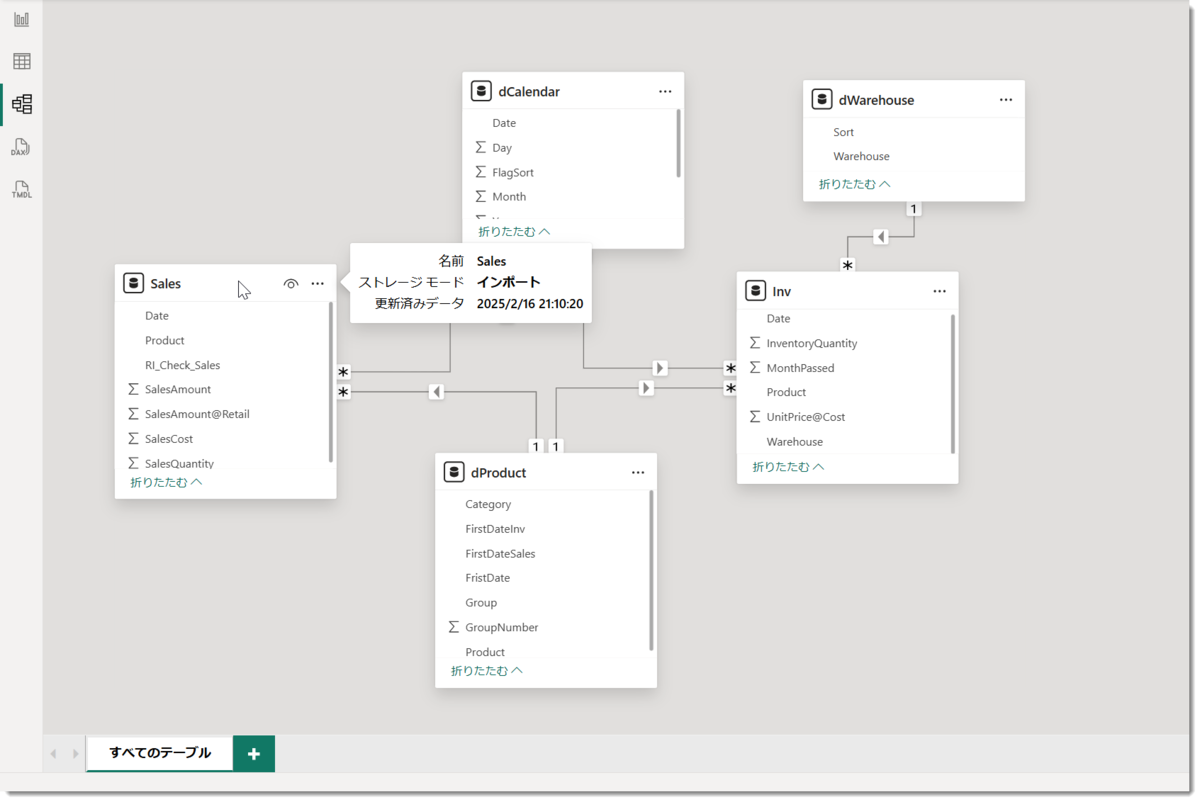Open more options for dCalendar table
This screenshot has width=1200, height=802.
(665, 91)
